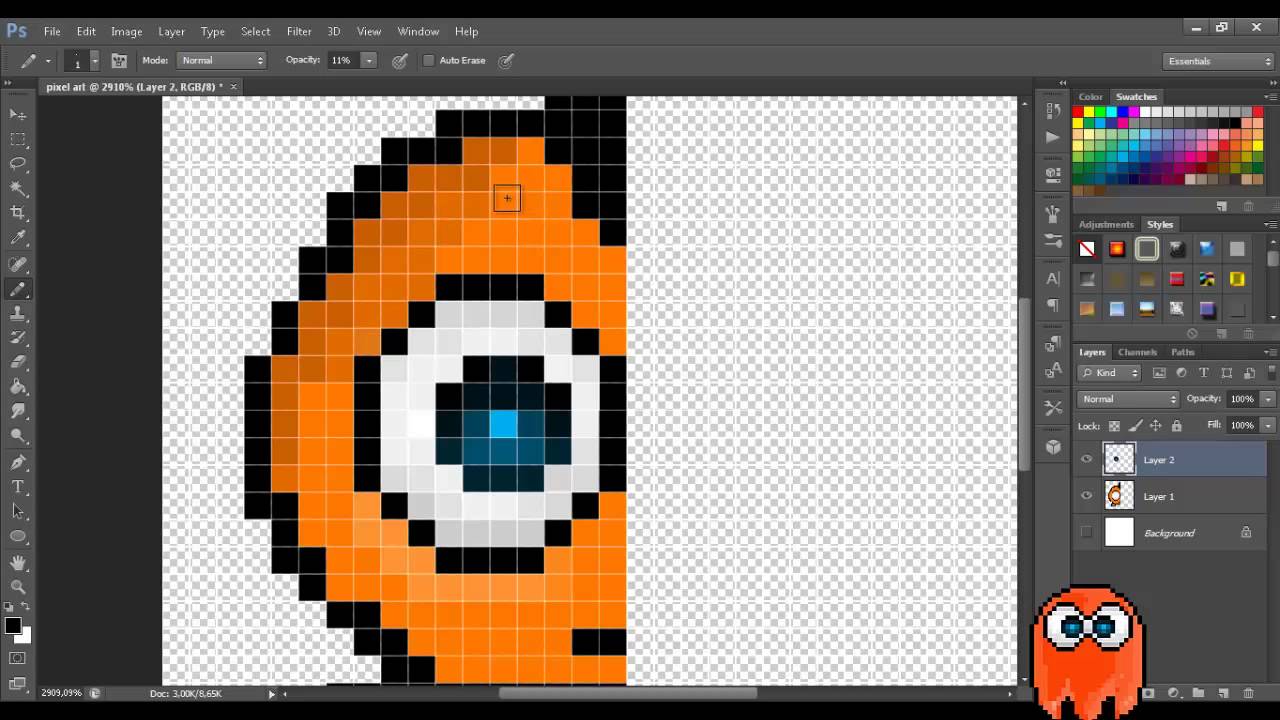Image resolution: width=1280 pixels, height=720 pixels.
Task: Hide Layer 1 with its eye icon
Action: pos(1087,496)
